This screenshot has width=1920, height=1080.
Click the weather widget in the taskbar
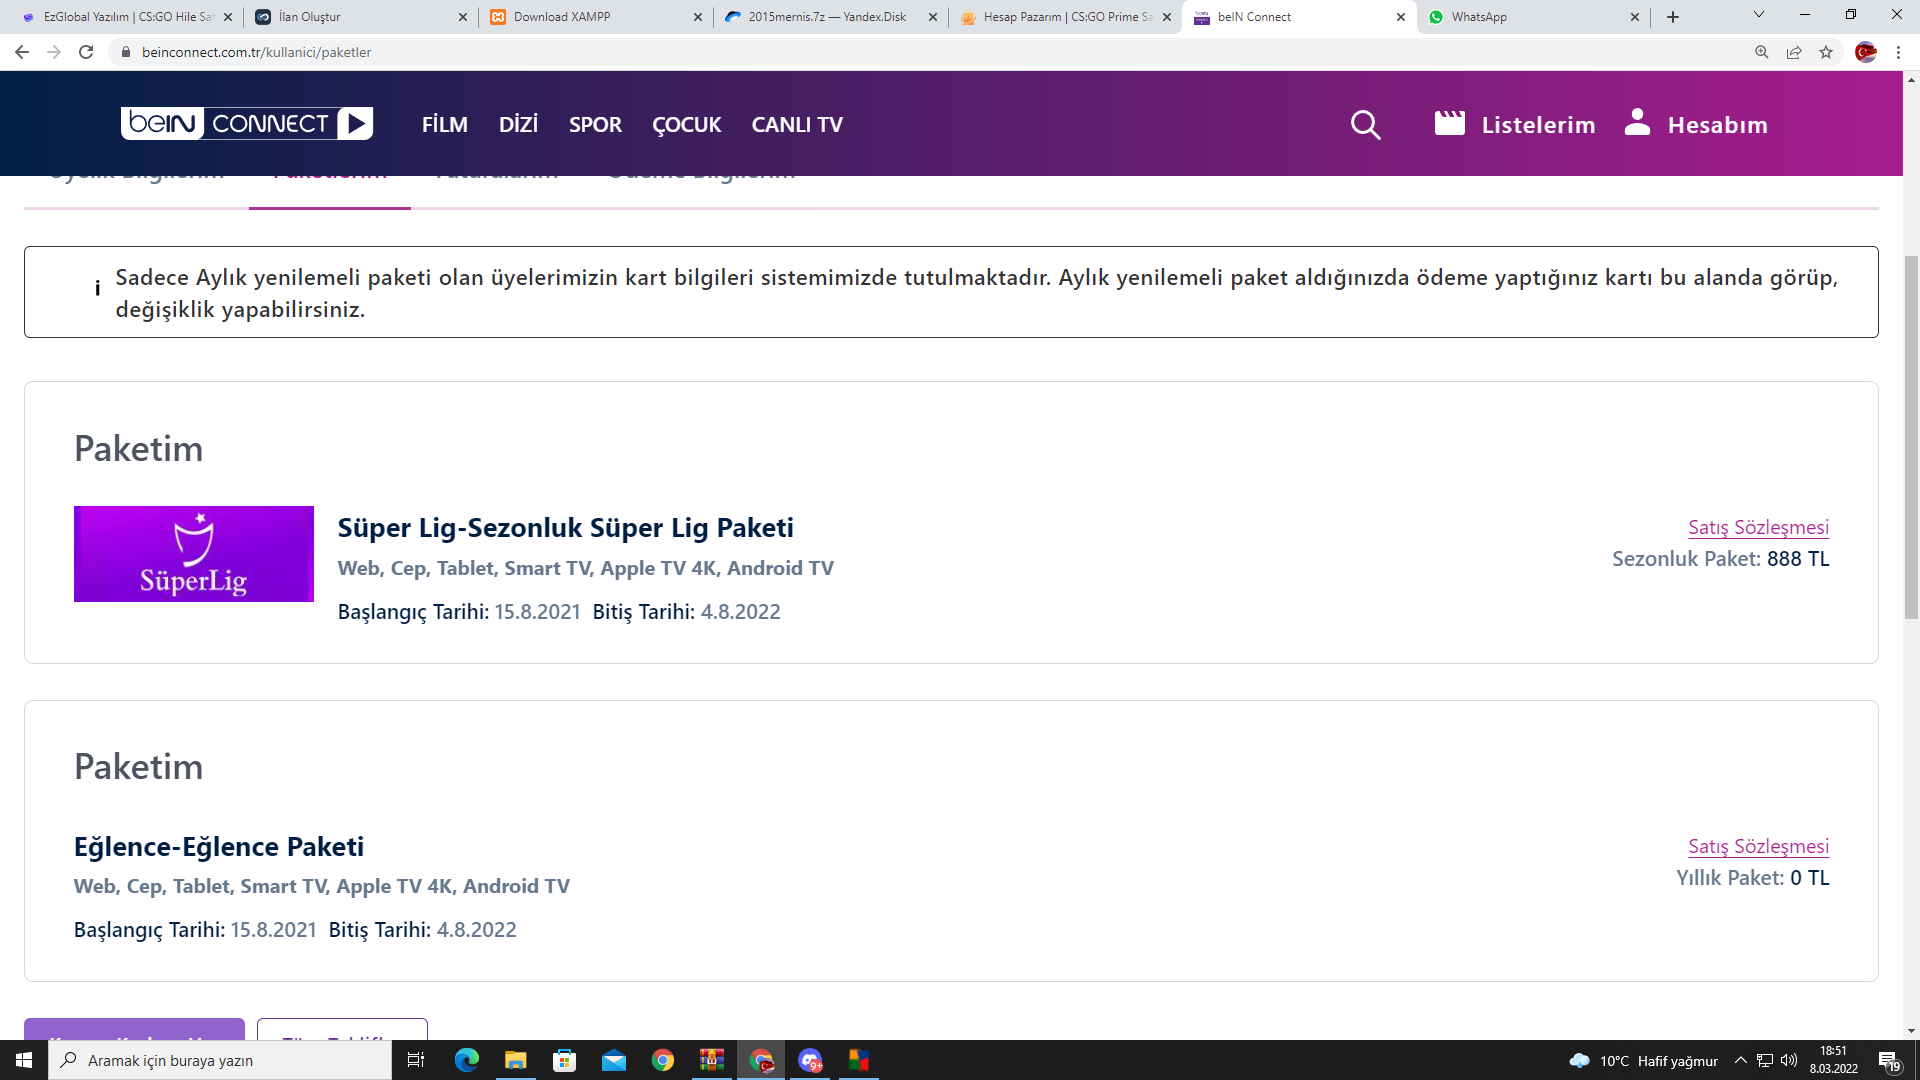pyautogui.click(x=1643, y=1060)
